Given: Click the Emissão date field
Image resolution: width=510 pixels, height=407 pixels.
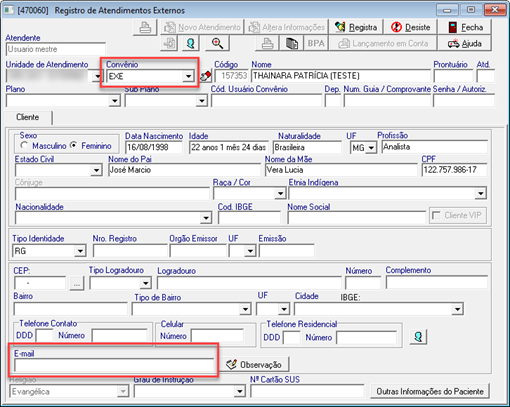Looking at the screenshot, I should point(286,251).
